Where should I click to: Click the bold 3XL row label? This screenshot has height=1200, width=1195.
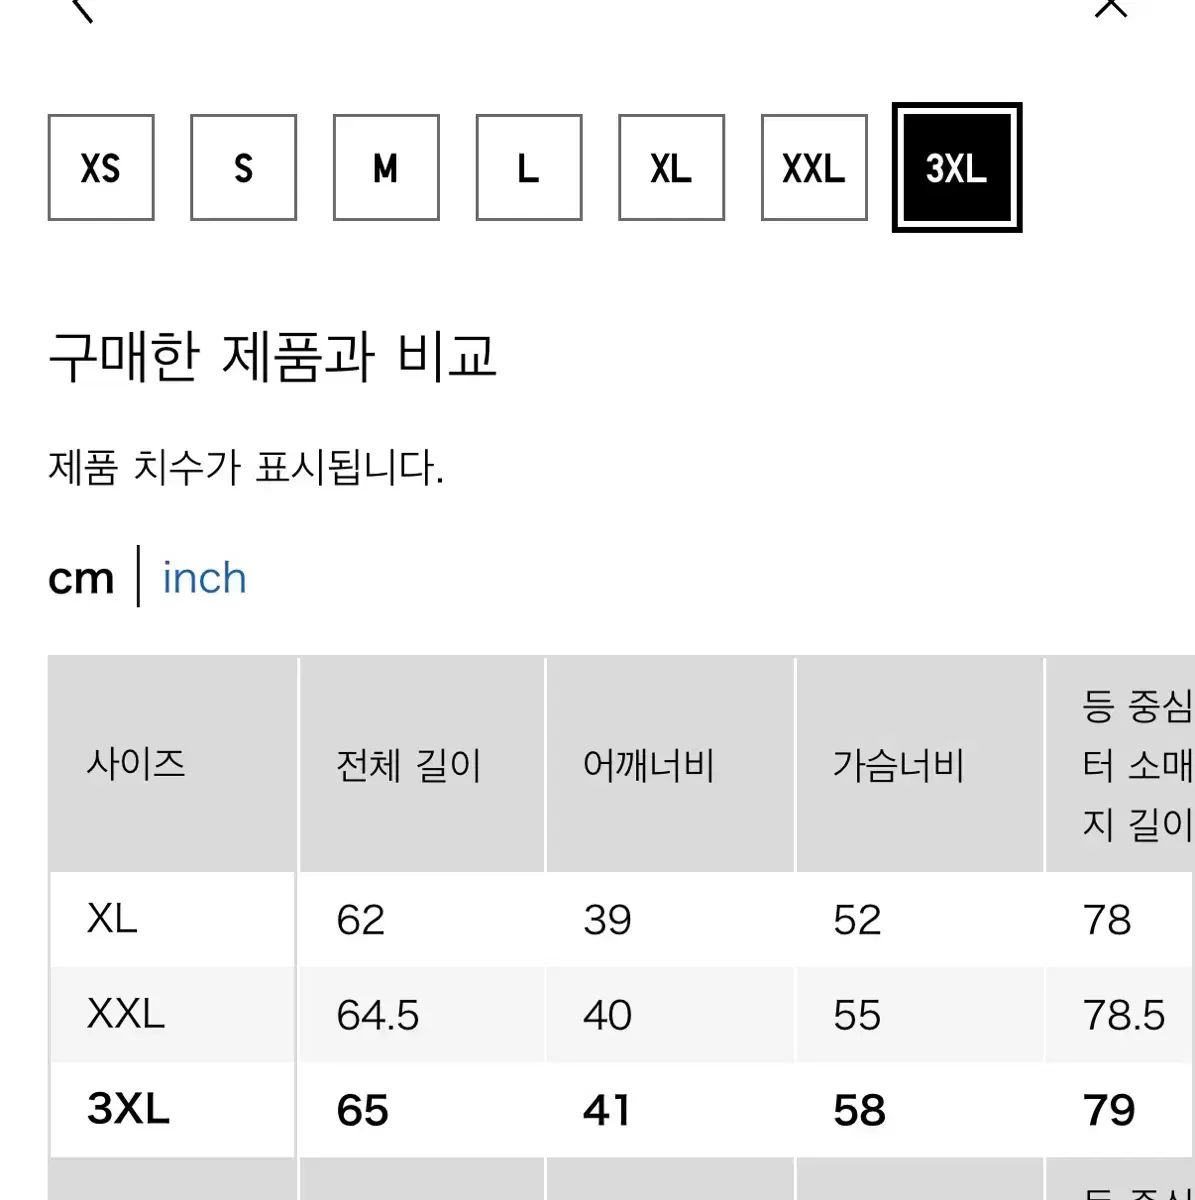click(128, 1109)
